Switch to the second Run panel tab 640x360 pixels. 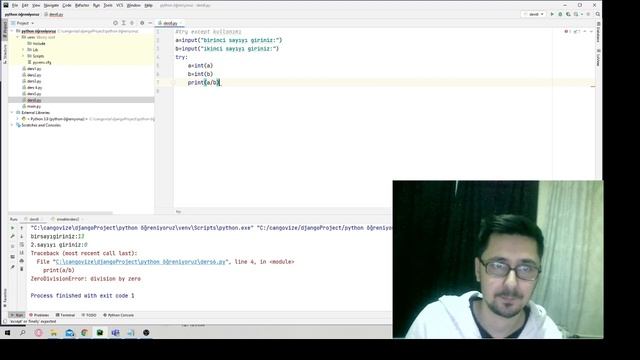tap(66, 219)
